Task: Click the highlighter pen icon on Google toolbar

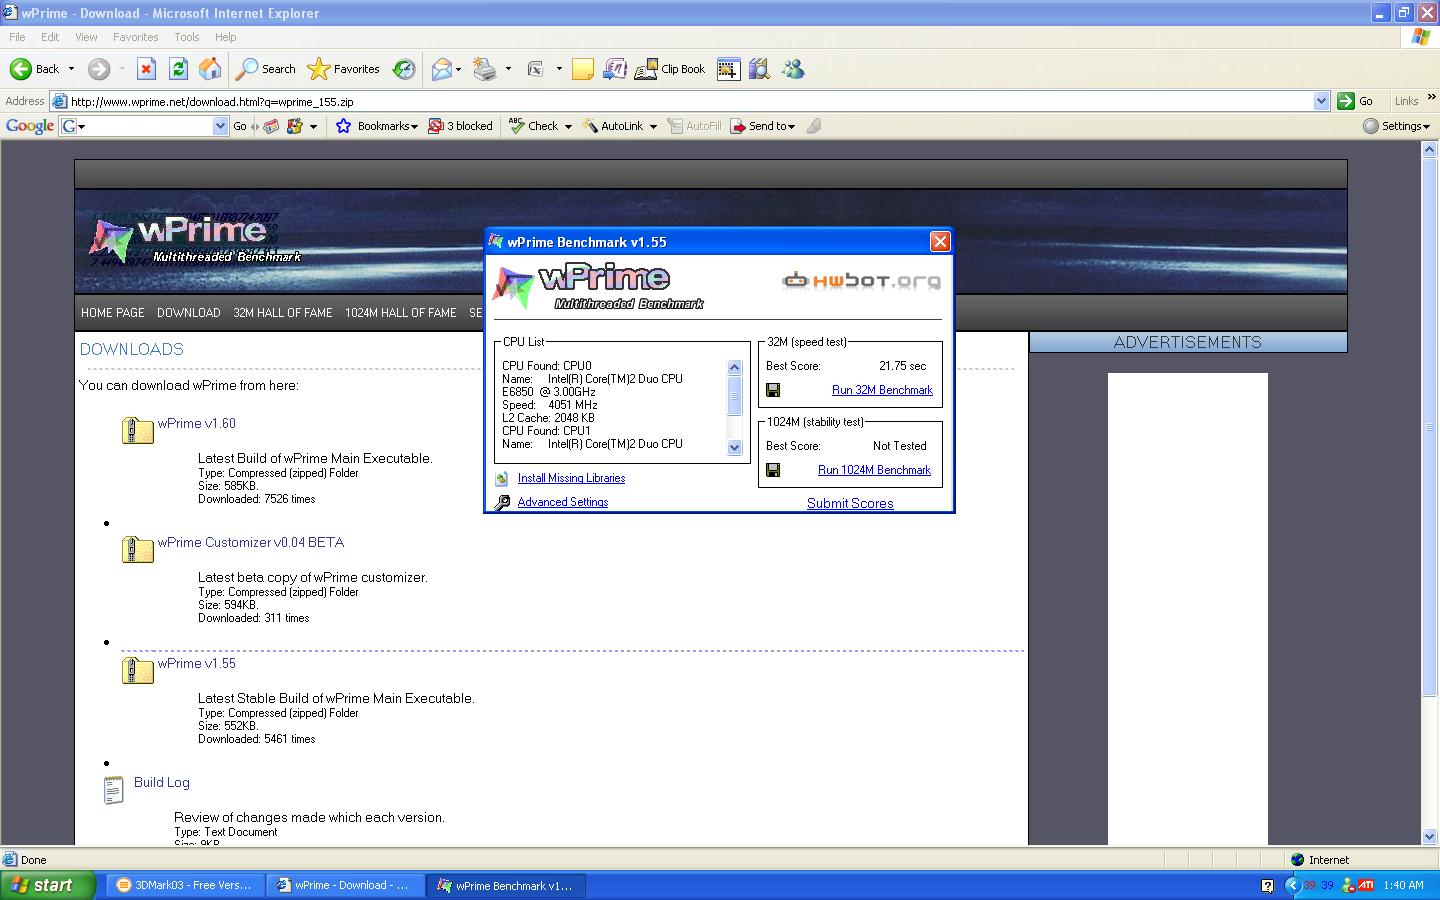Action: pos(814,126)
